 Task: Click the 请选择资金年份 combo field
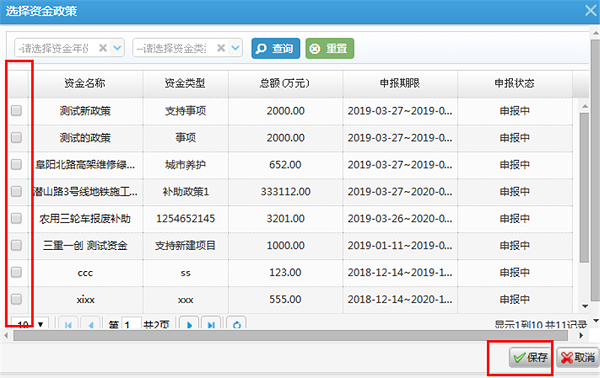(69, 48)
